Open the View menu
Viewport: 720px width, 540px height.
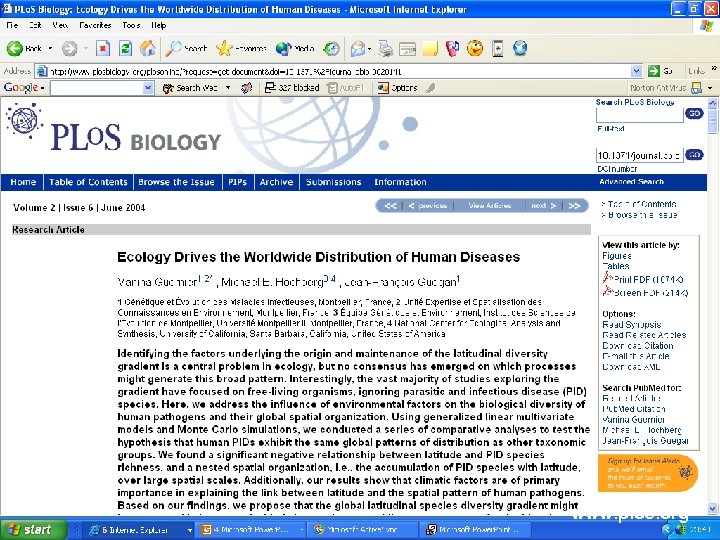tap(60, 25)
